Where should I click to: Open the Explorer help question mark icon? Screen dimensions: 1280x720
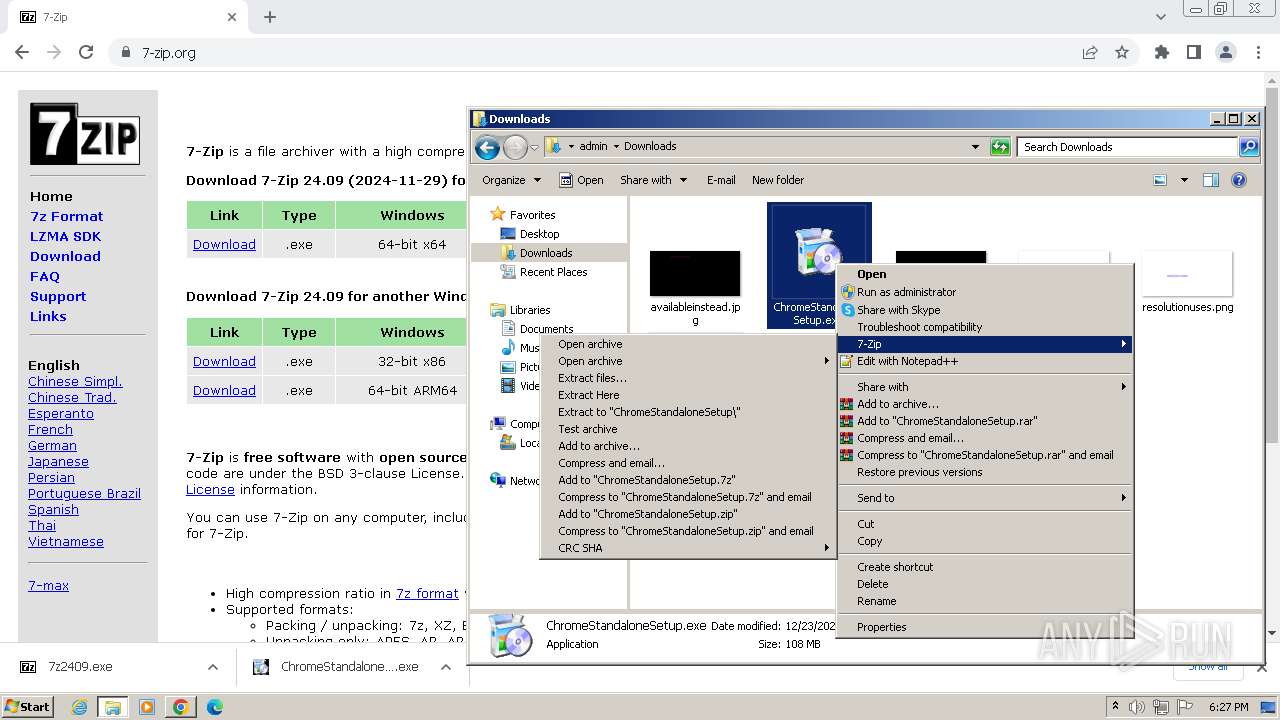(1239, 180)
